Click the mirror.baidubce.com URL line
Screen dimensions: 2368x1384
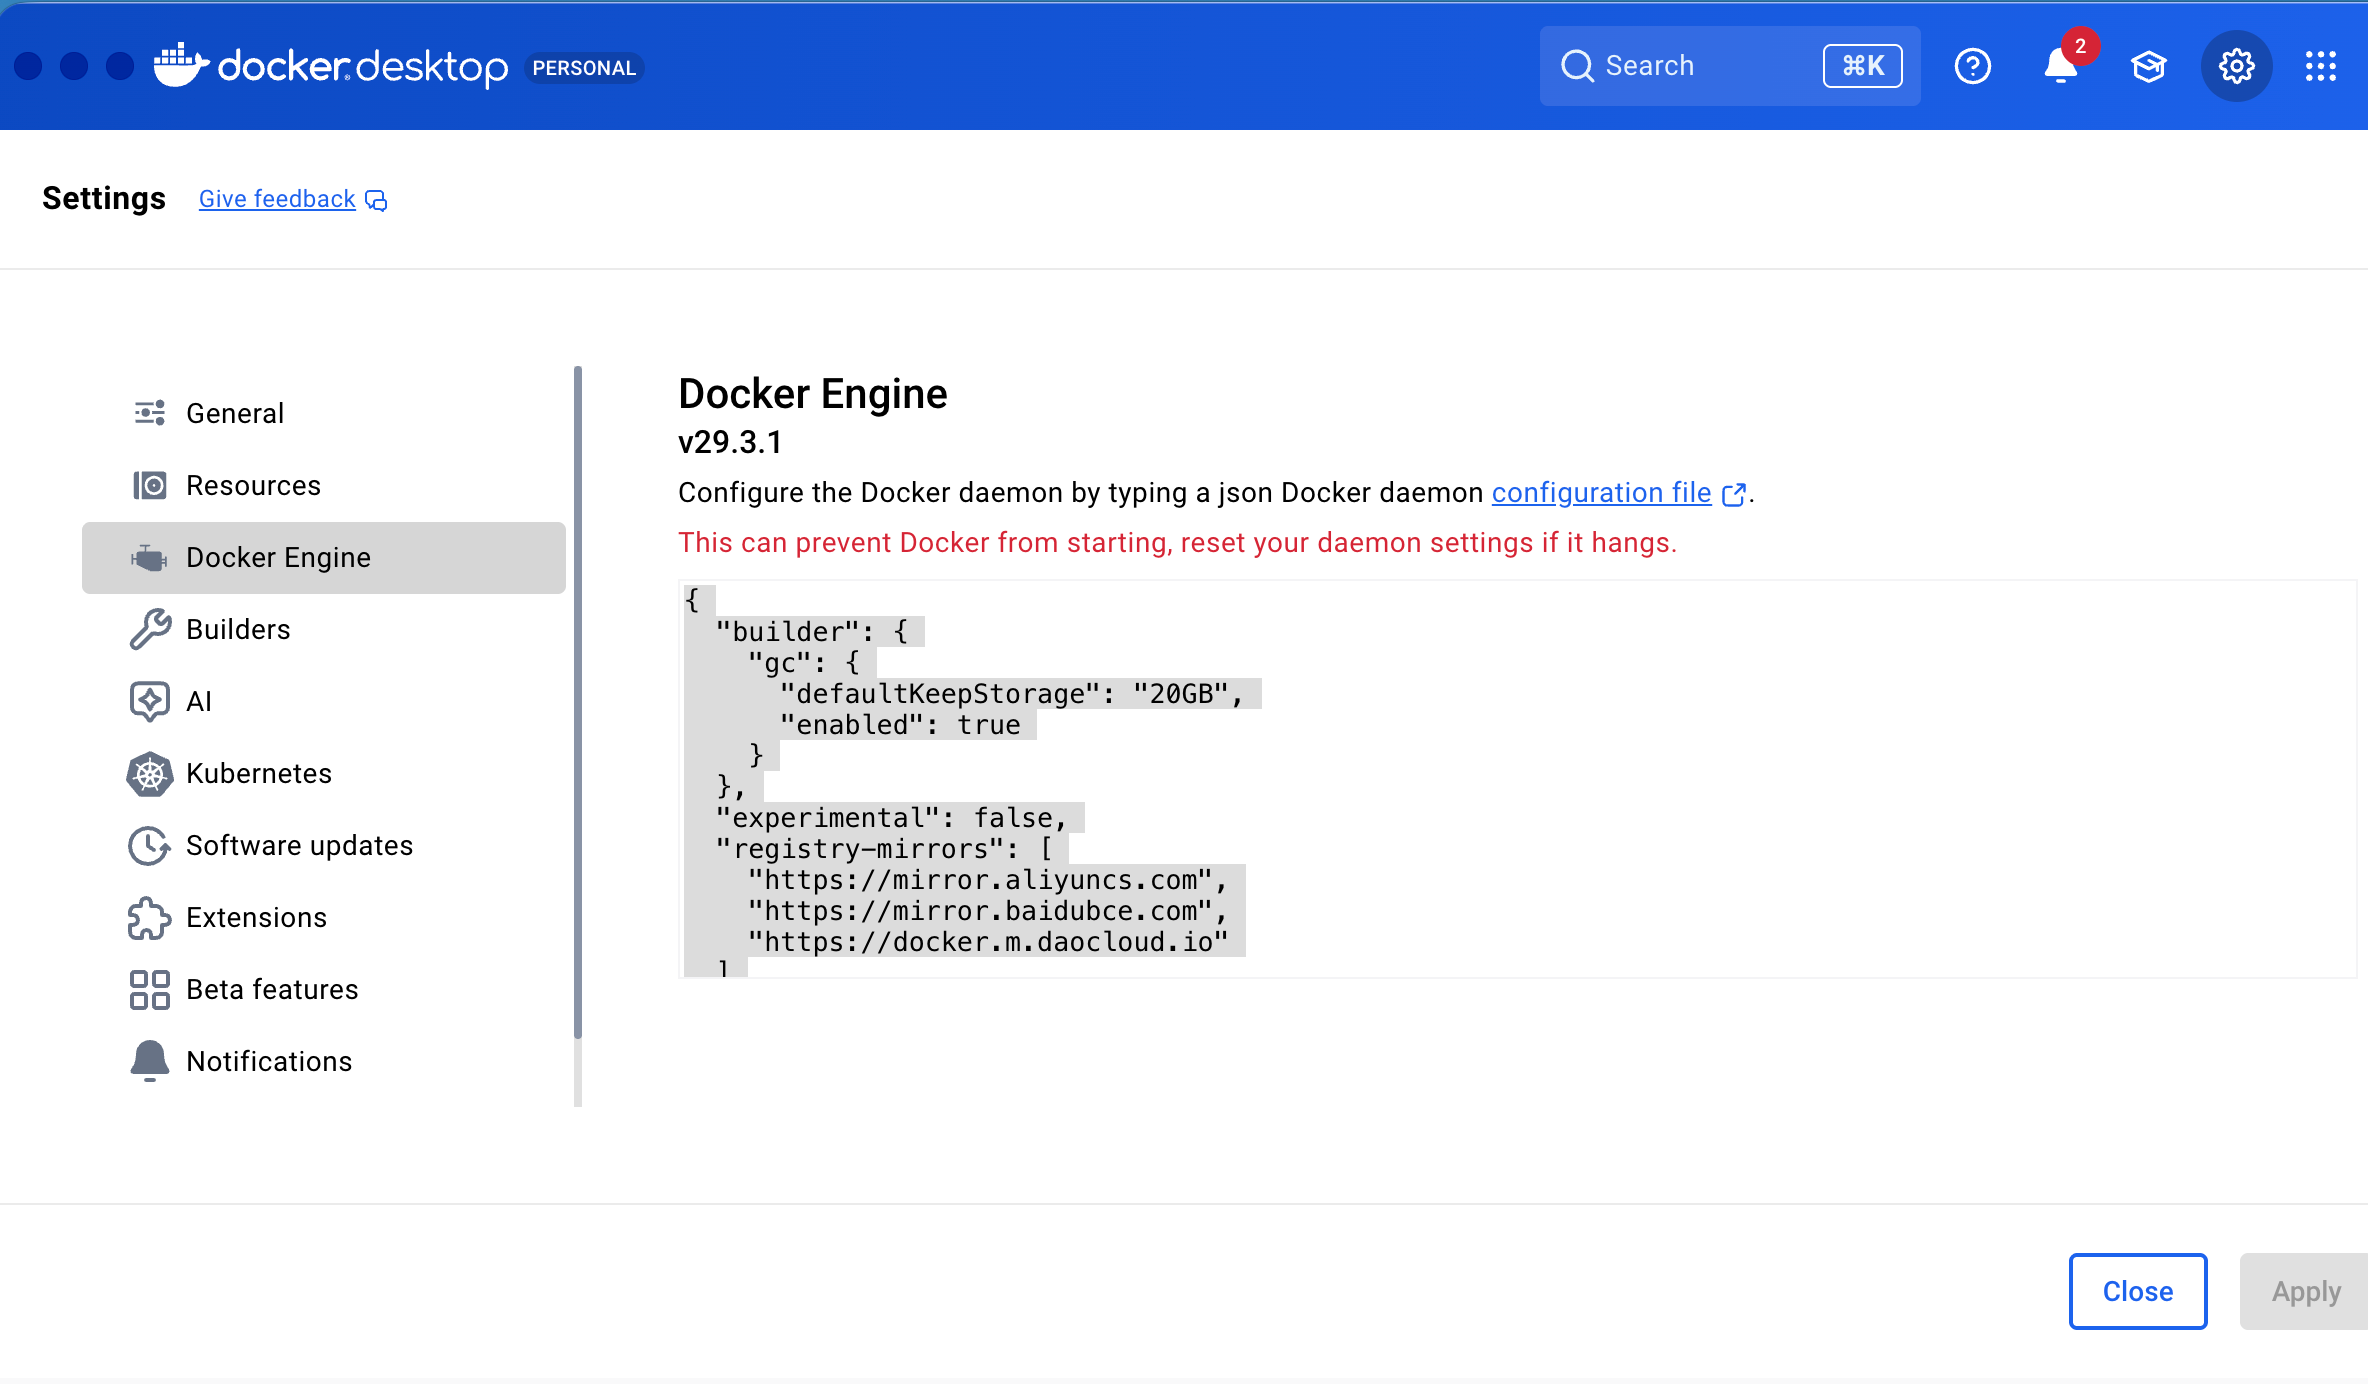[988, 911]
